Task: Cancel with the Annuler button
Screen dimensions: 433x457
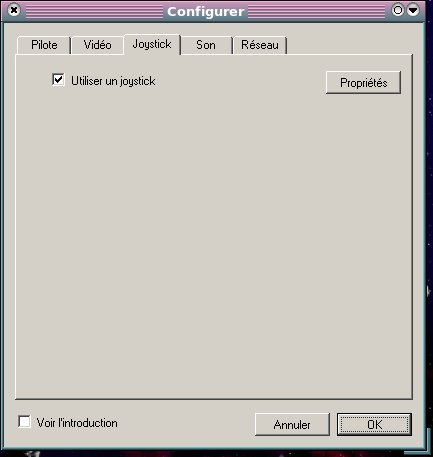Action: tap(292, 425)
